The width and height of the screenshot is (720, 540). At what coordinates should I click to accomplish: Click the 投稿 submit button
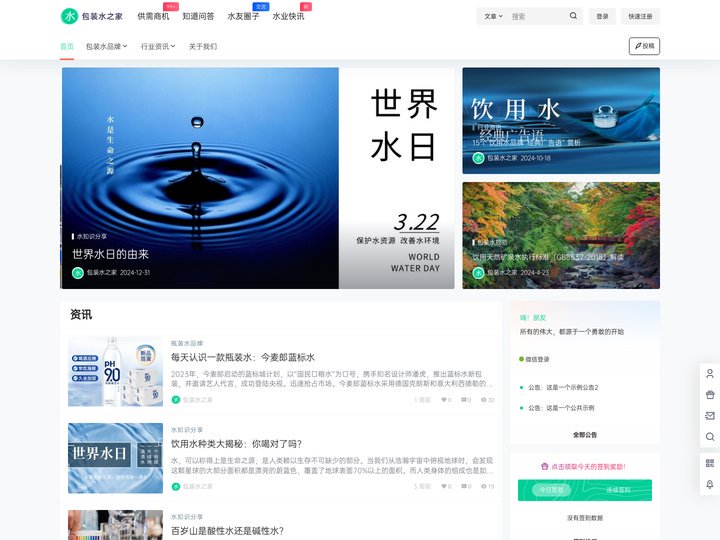644,46
